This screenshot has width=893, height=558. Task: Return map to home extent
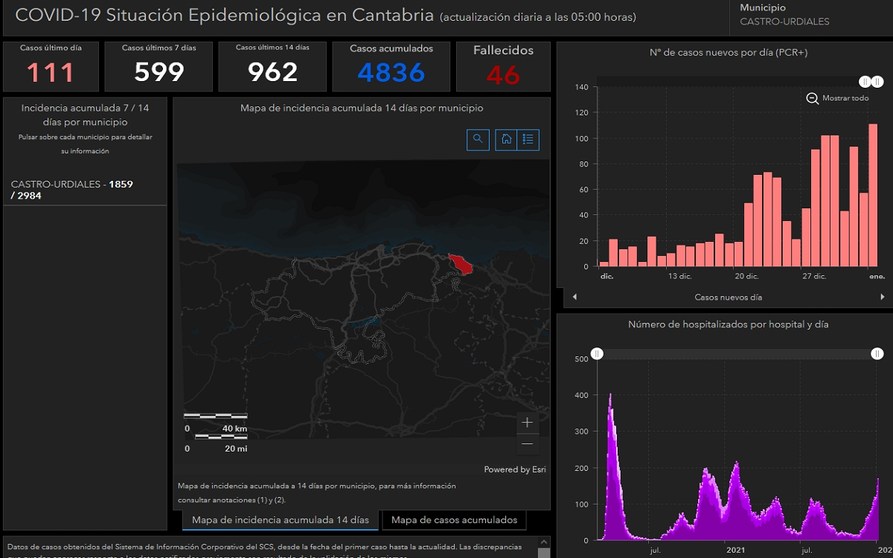[506, 140]
